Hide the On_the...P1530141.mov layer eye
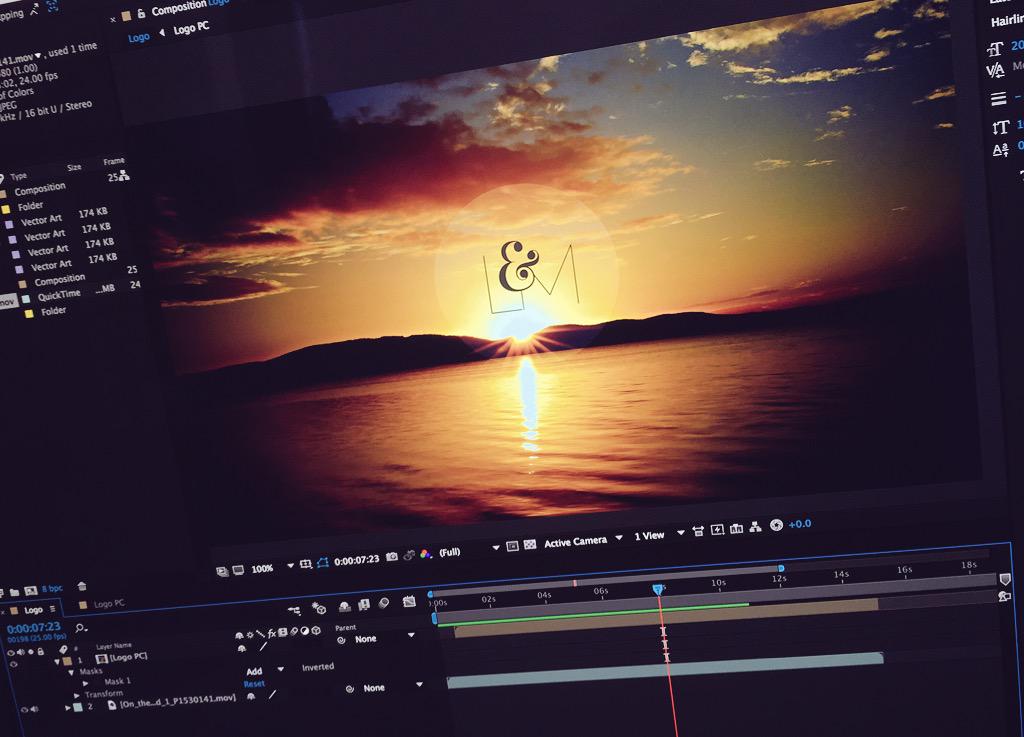The height and width of the screenshot is (737, 1024). (x=24, y=710)
